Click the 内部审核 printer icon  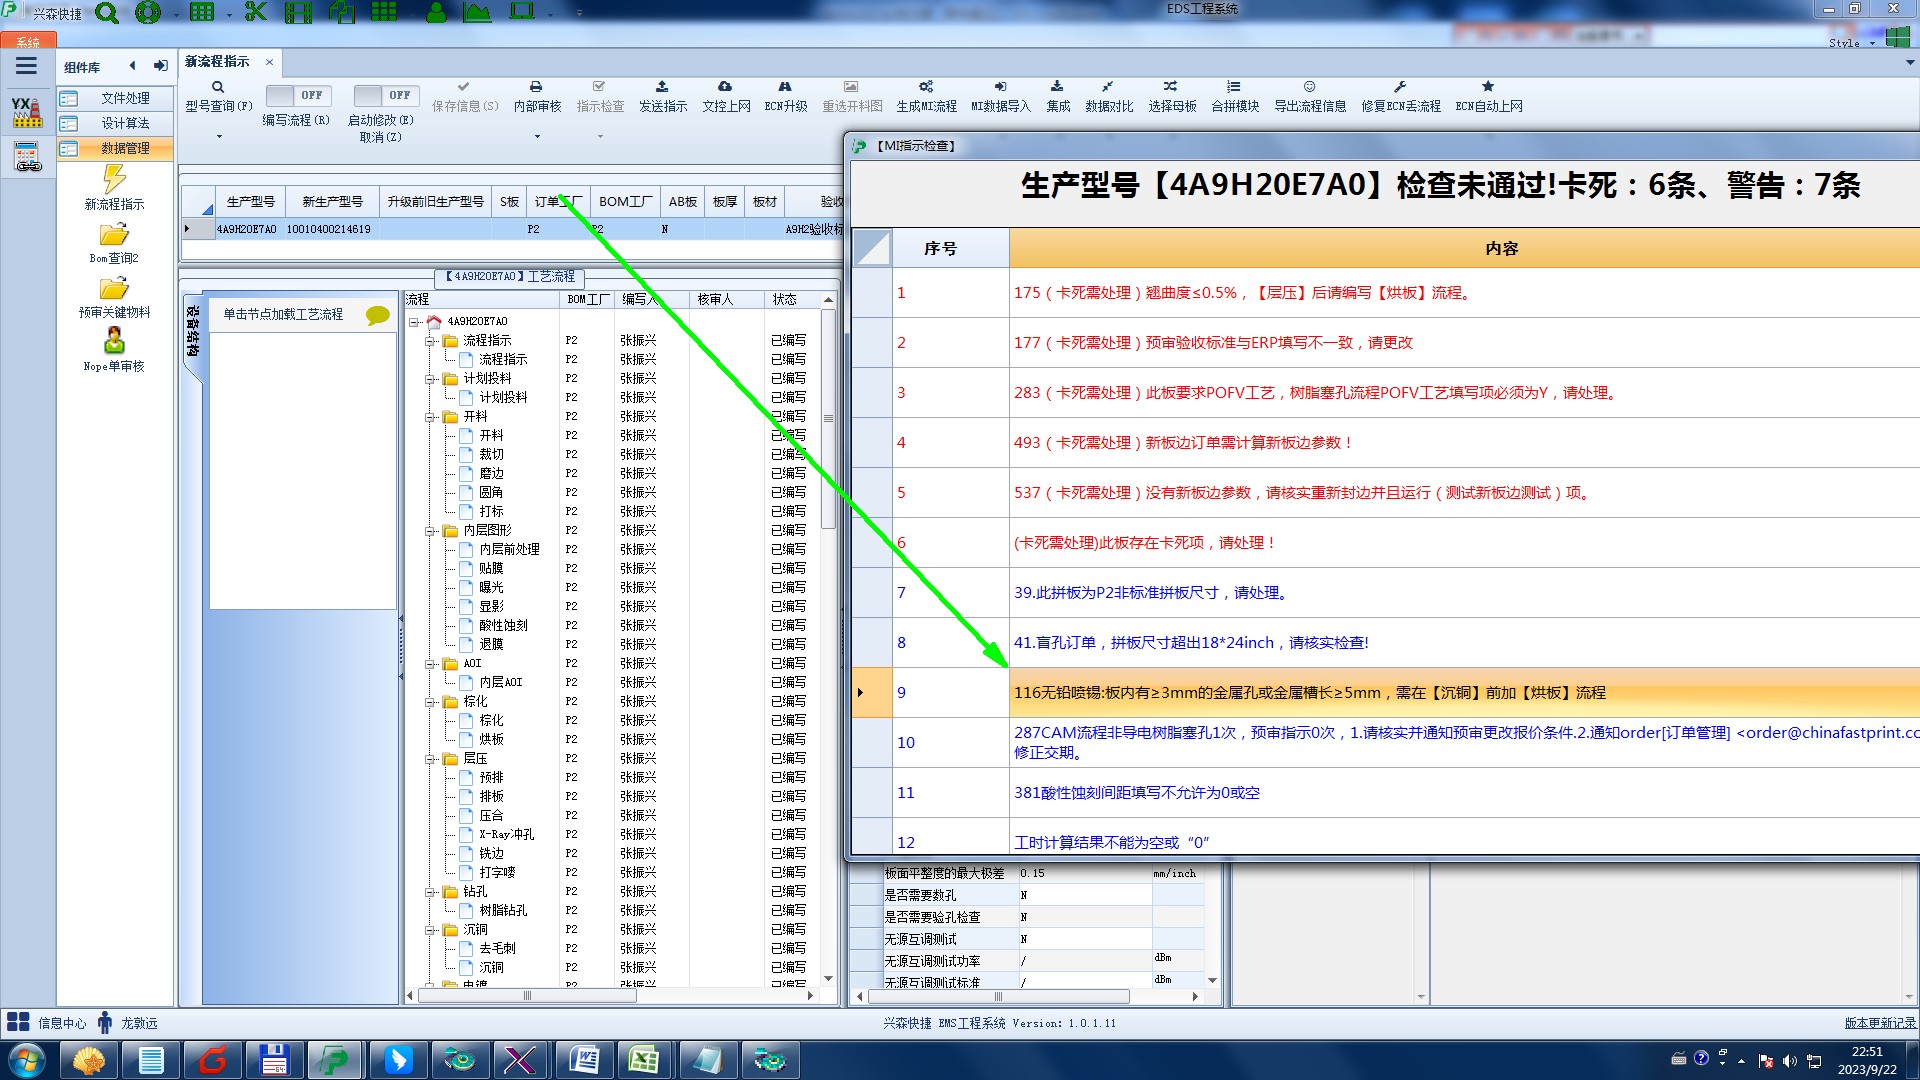point(536,87)
